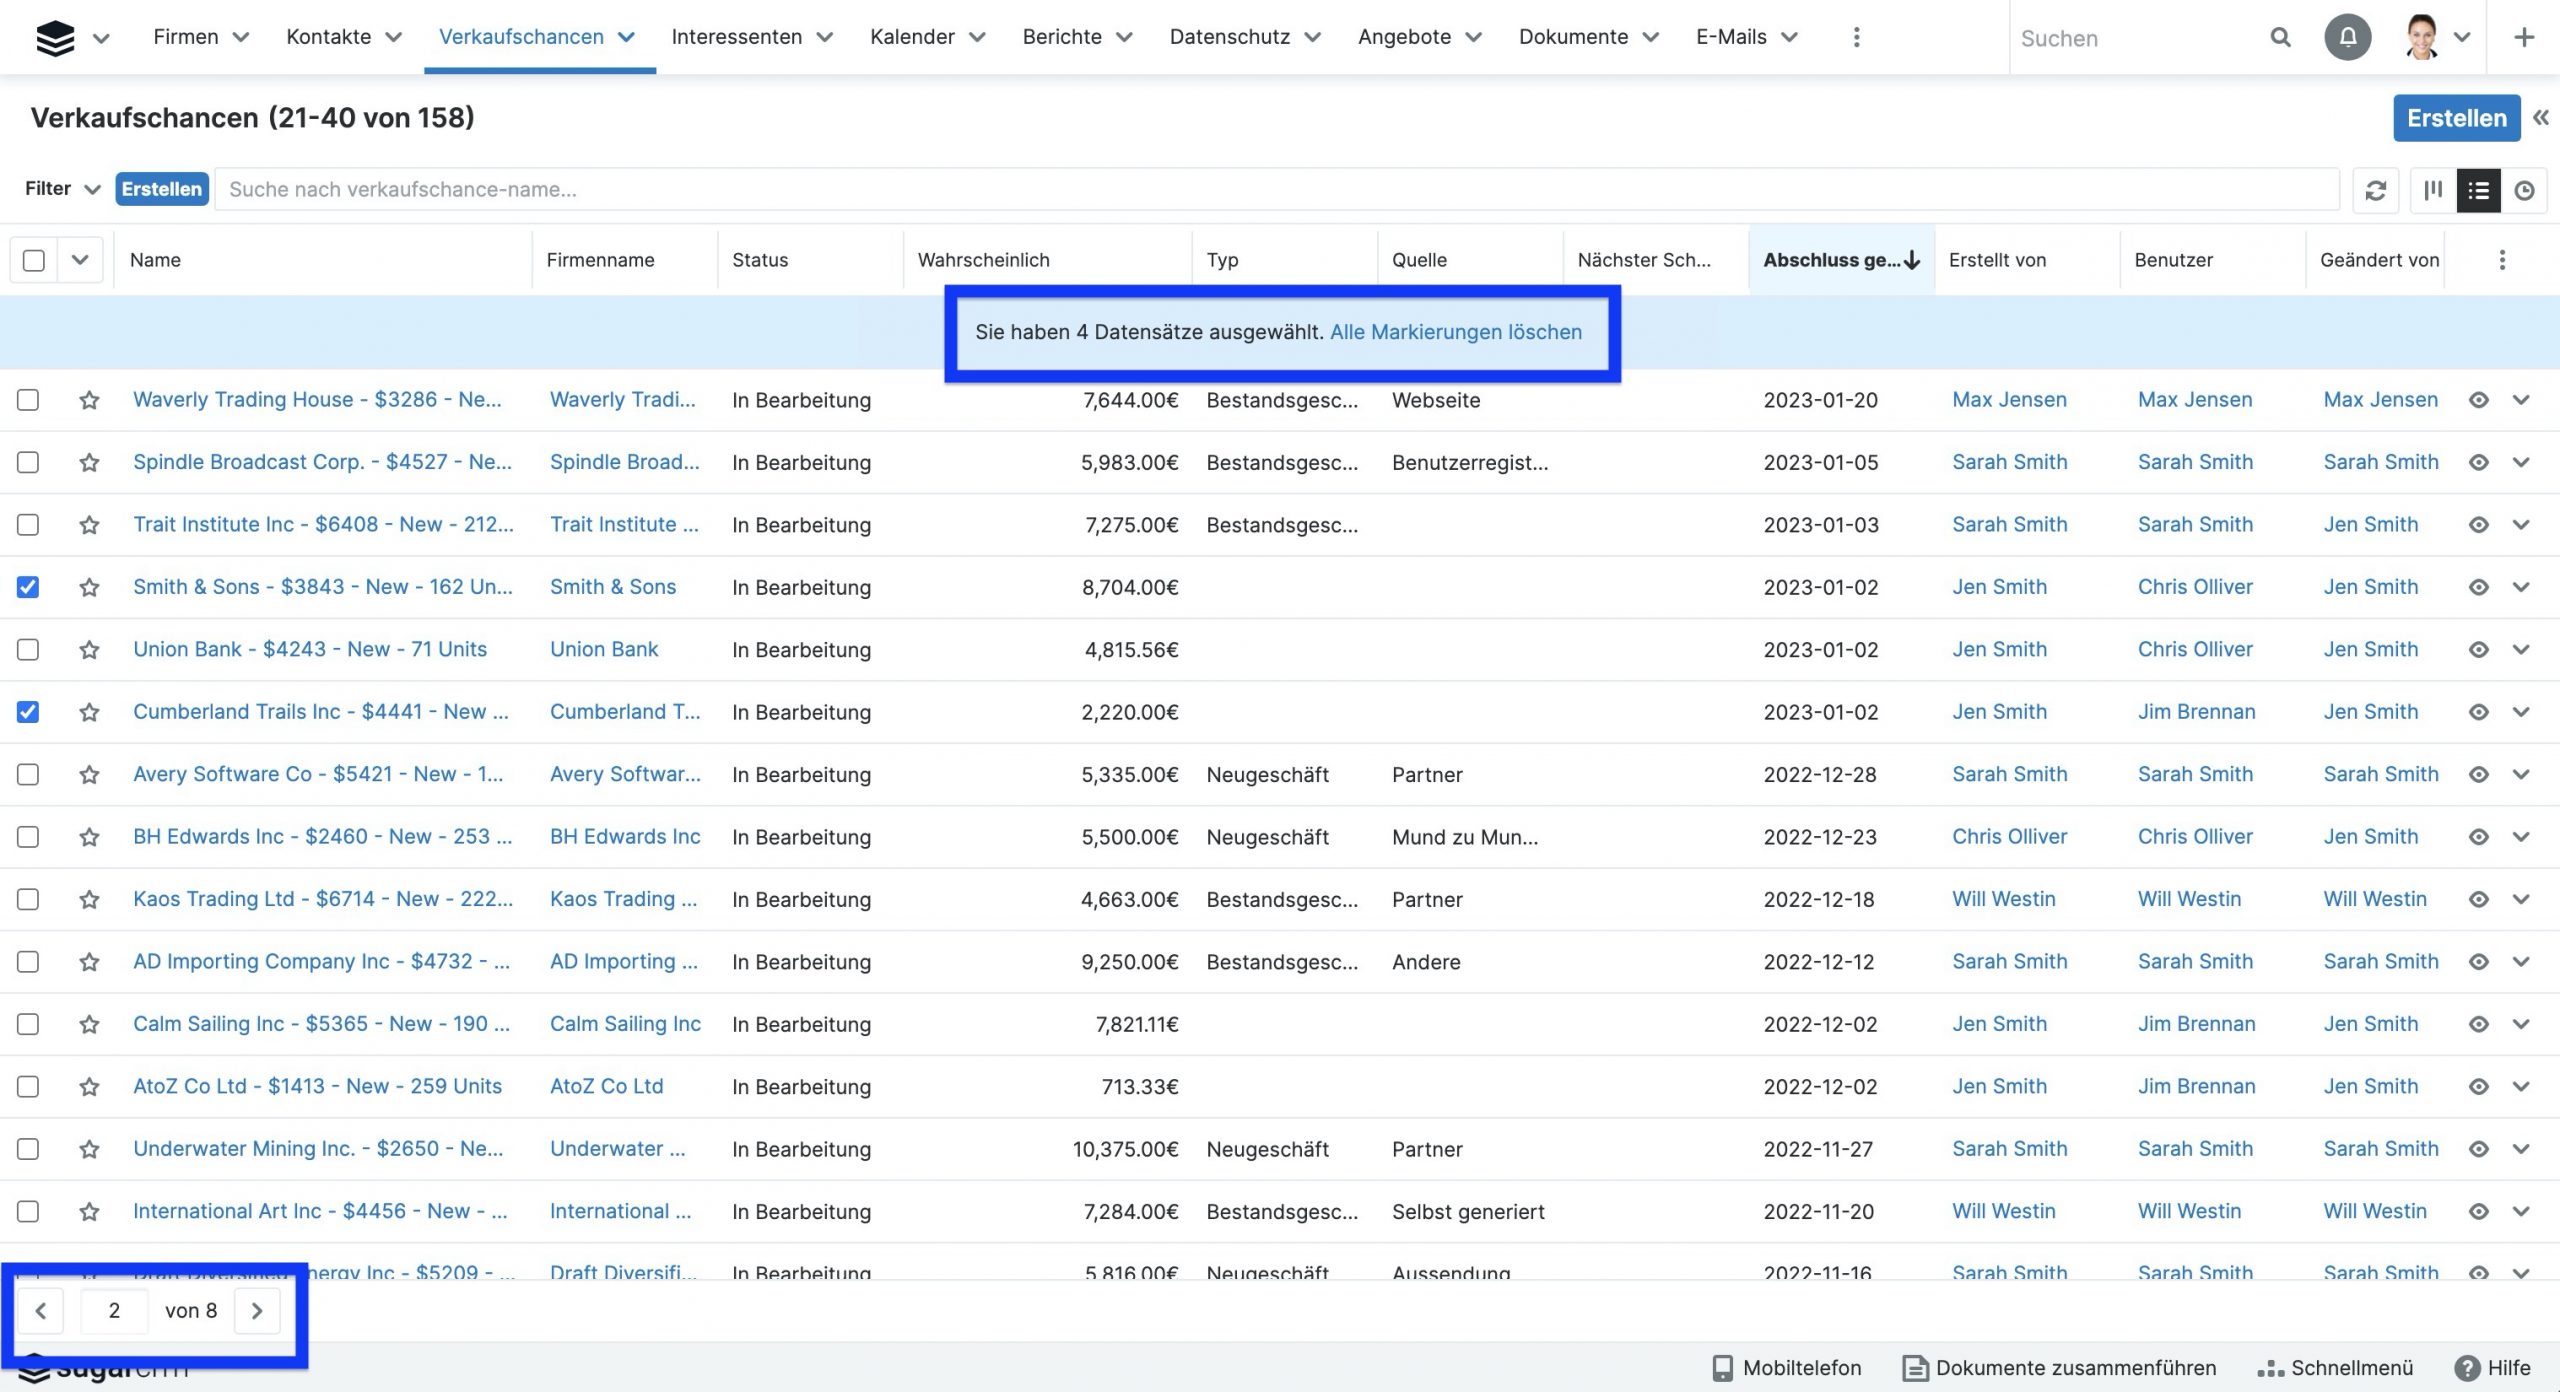Click the search magnifier icon
The height and width of the screenshot is (1392, 2560).
[x=2280, y=38]
